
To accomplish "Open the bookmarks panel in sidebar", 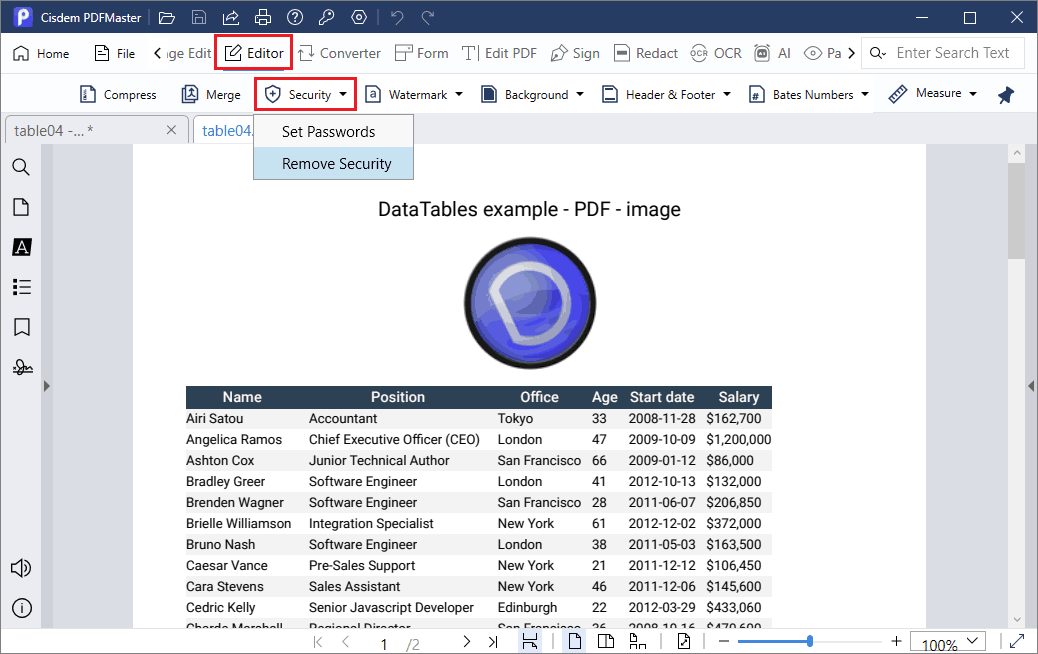I will click(21, 327).
